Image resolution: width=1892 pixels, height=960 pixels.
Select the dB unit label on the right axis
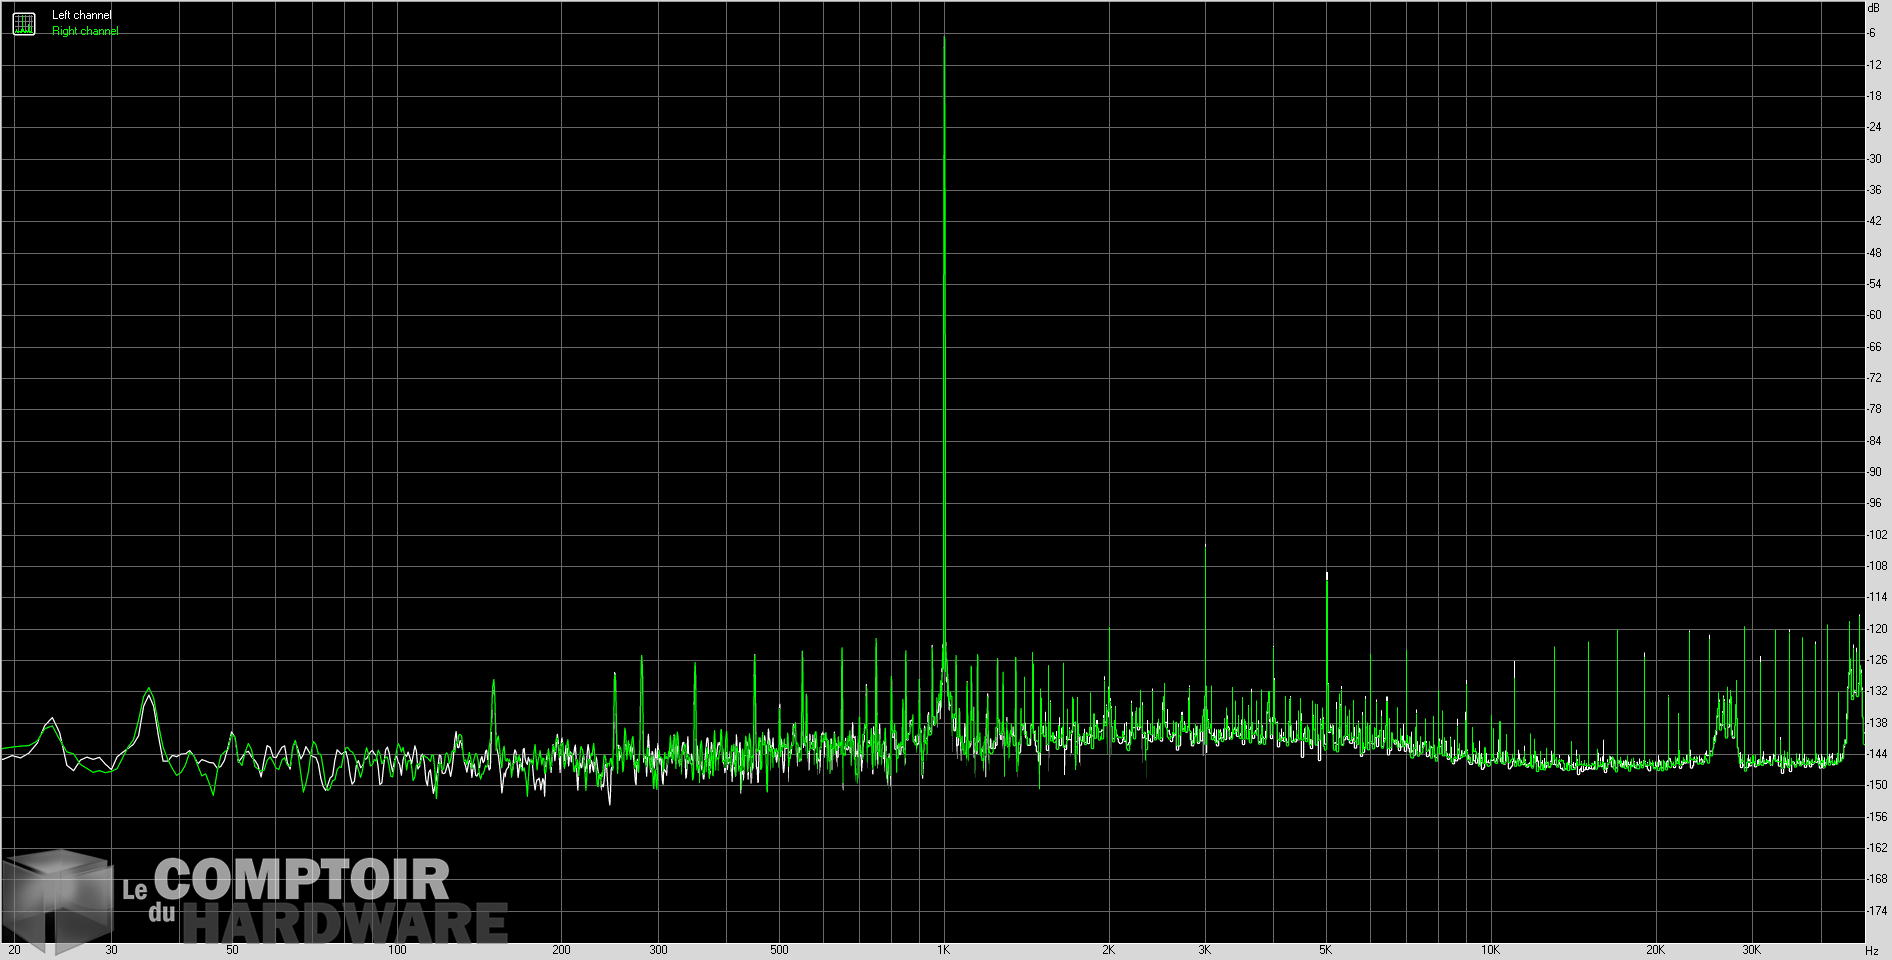tap(1875, 9)
